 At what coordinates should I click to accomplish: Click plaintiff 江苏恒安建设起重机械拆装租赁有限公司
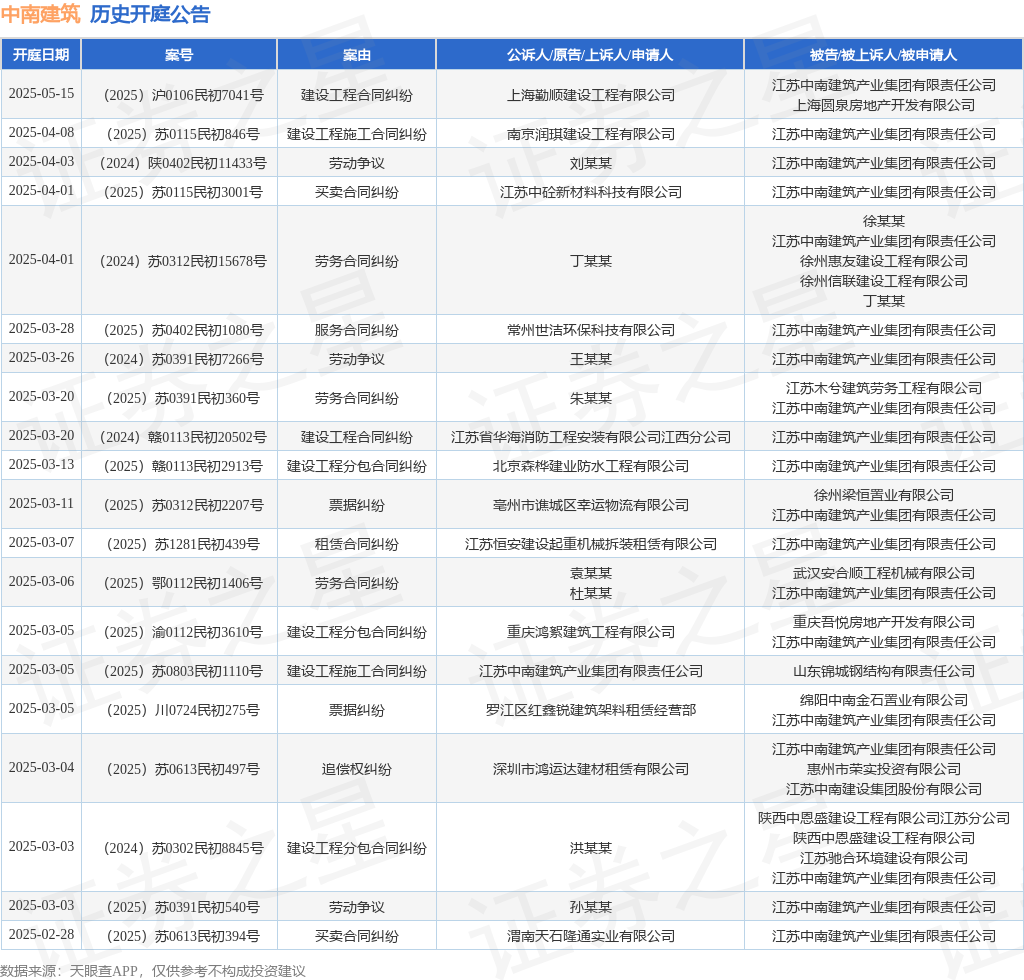[x=590, y=544]
